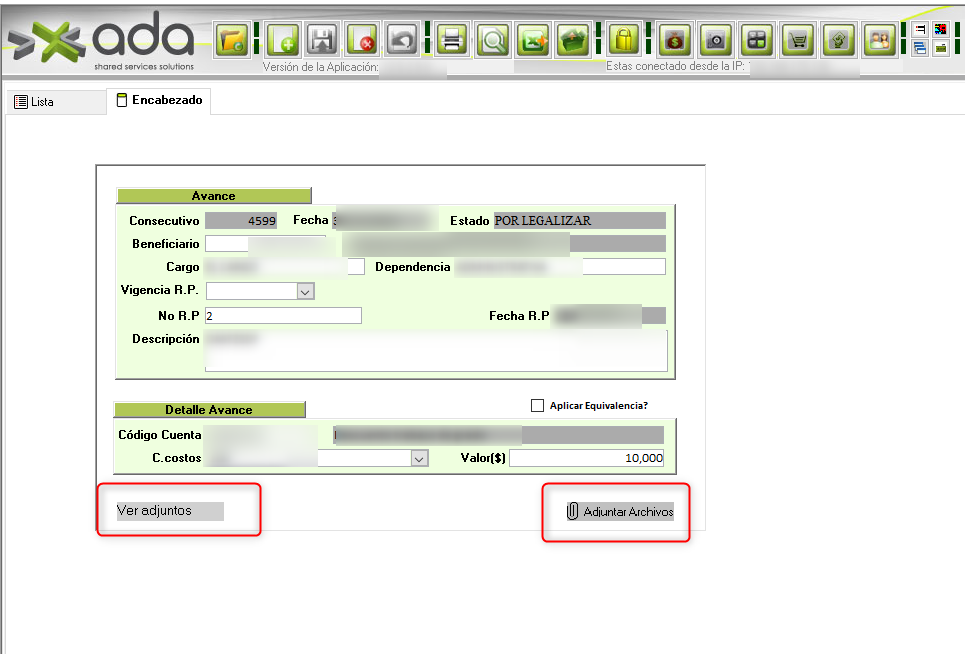
Task: Click the money bag icon
Action: point(675,40)
